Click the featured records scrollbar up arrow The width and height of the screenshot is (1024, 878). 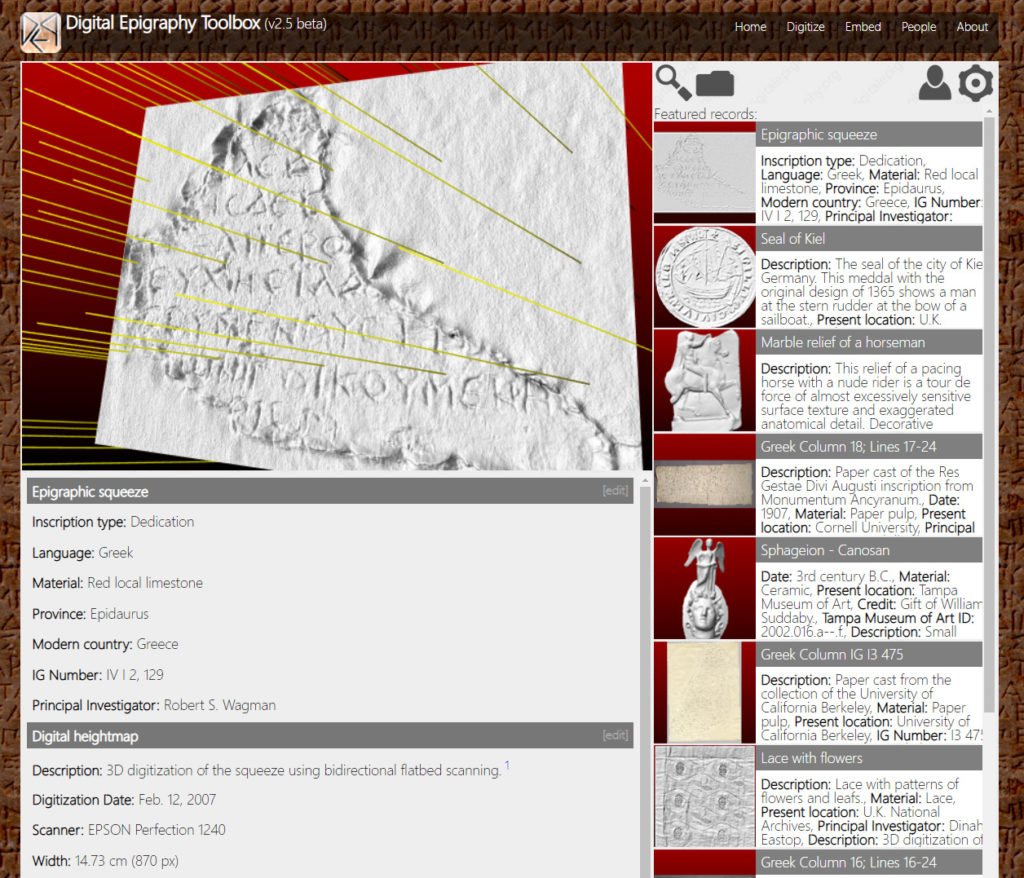(989, 111)
